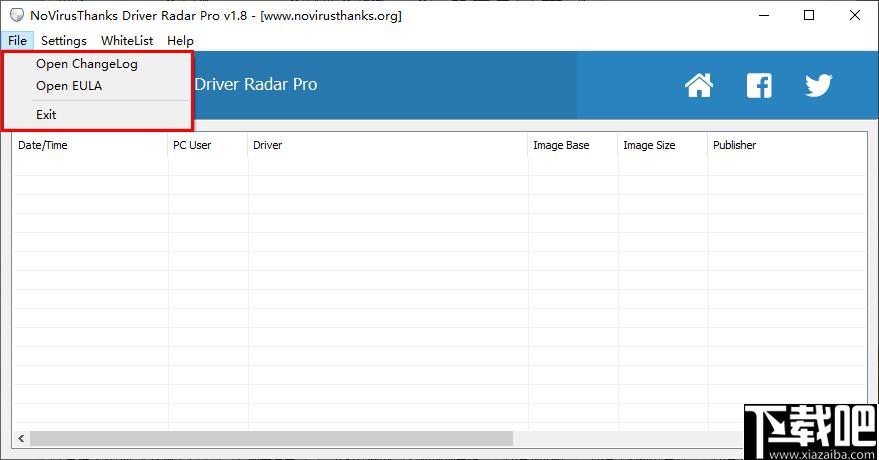Image resolution: width=879 pixels, height=460 pixels.
Task: Open the Facebook page icon
Action: [x=759, y=86]
